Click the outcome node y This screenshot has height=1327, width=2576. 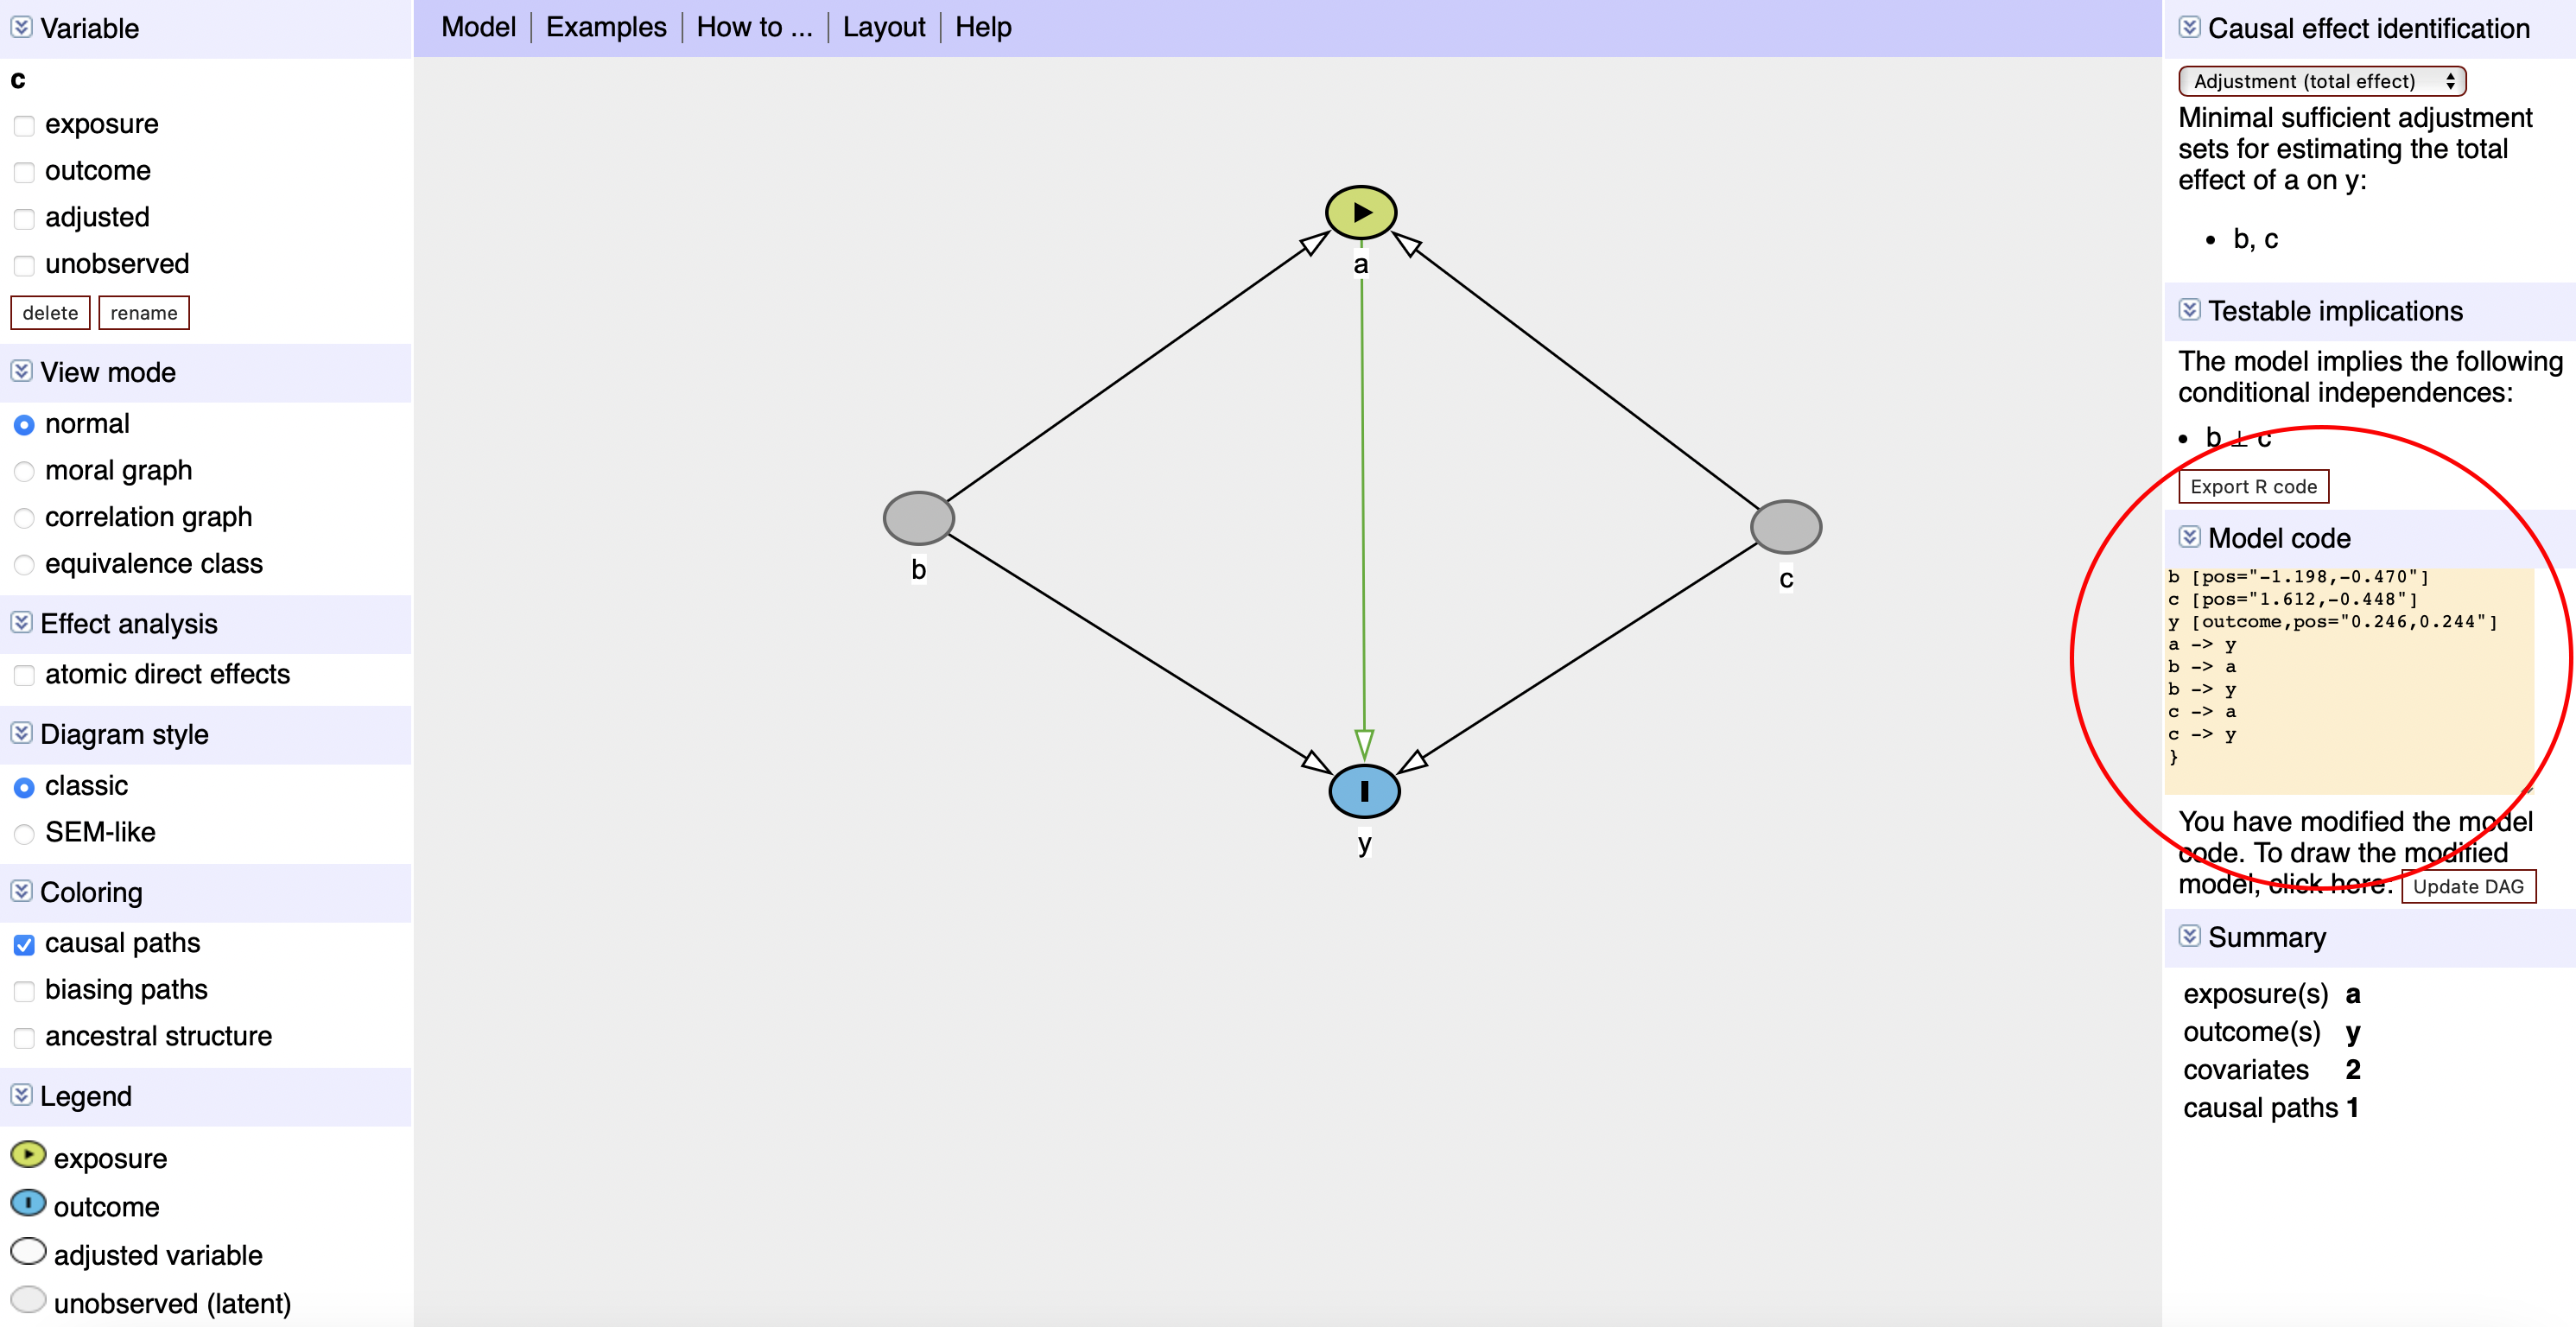tap(1364, 791)
